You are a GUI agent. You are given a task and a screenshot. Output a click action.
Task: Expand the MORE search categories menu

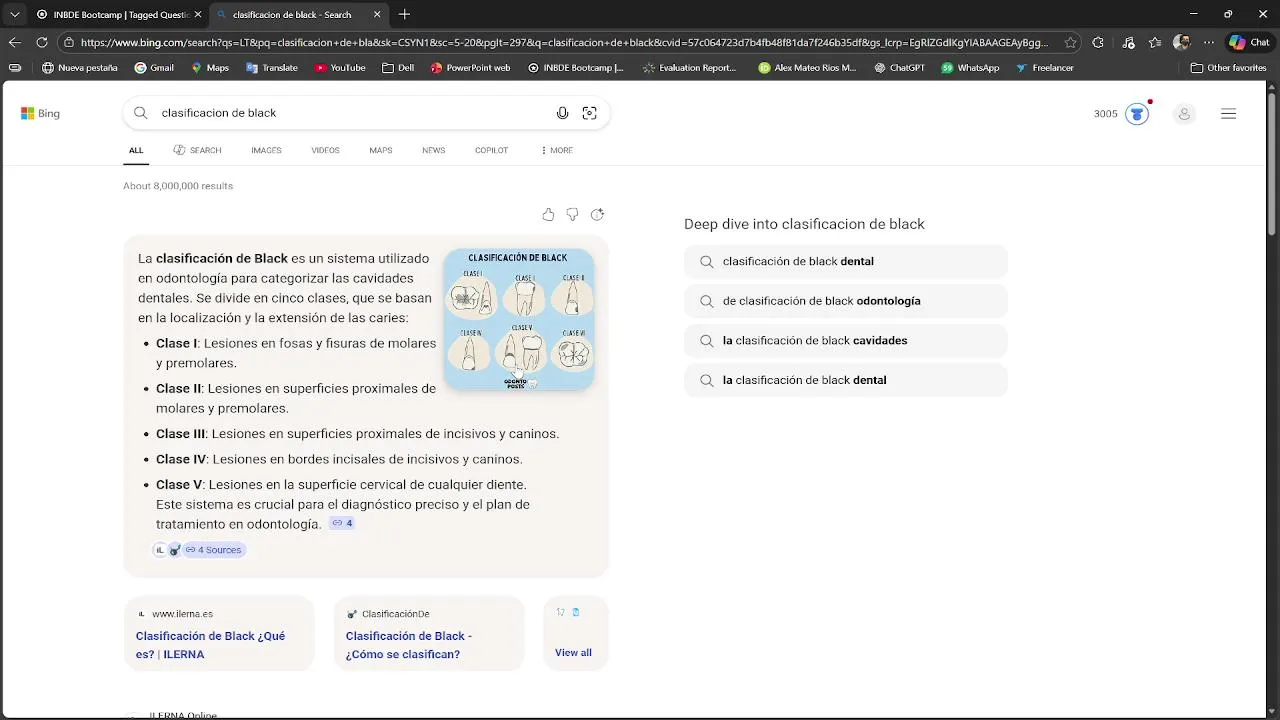(x=556, y=150)
